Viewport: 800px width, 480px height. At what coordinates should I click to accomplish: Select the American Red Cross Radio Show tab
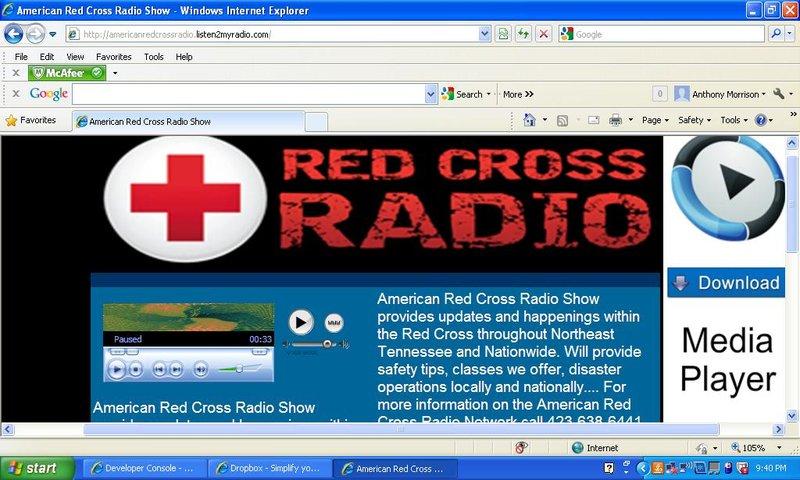(188, 121)
